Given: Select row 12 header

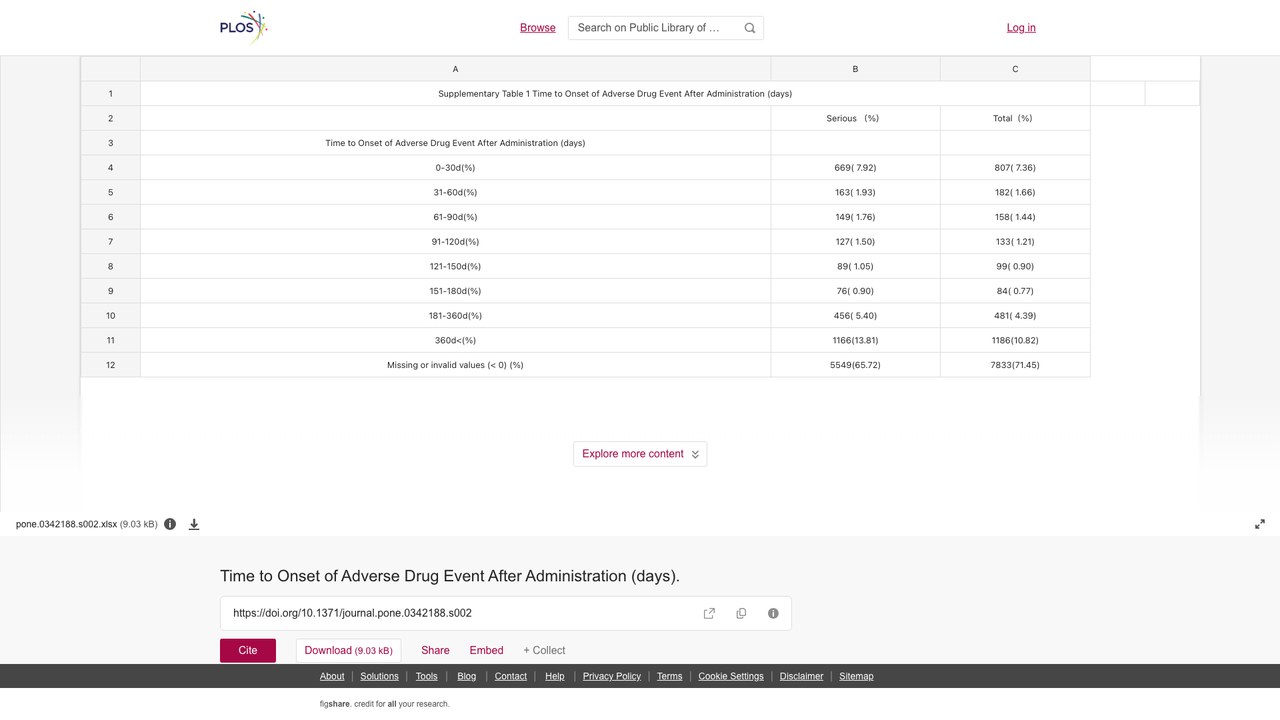Looking at the screenshot, I should [110, 365].
